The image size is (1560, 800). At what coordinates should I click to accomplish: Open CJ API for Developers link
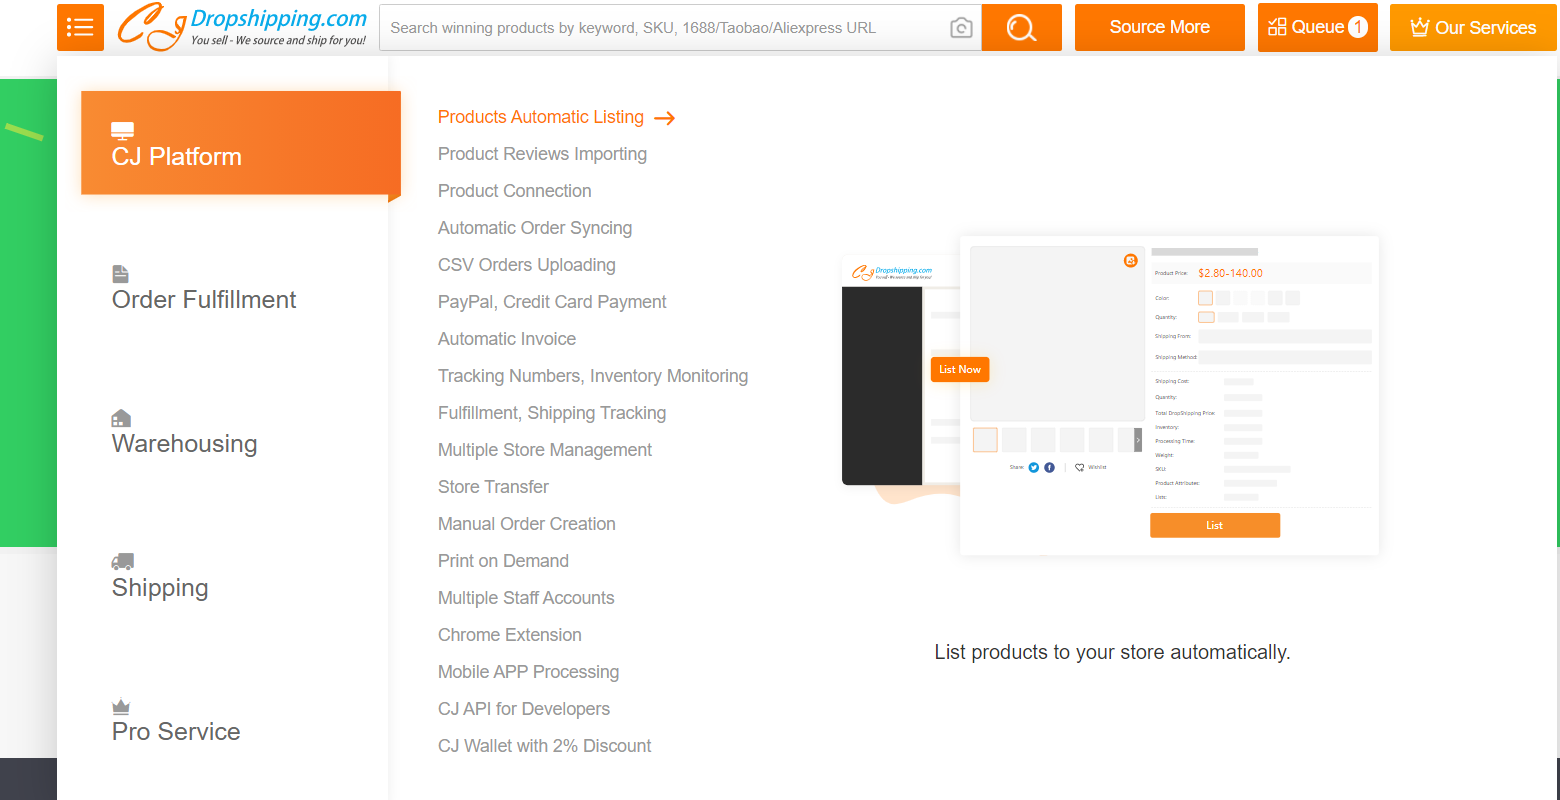coord(524,709)
